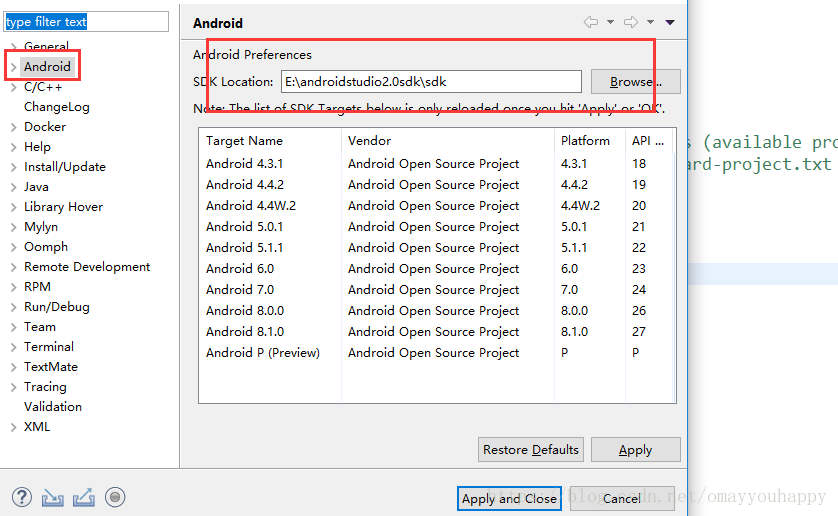The height and width of the screenshot is (516, 838).
Task: Select the Android 4.3.1 target row
Action: click(x=437, y=164)
